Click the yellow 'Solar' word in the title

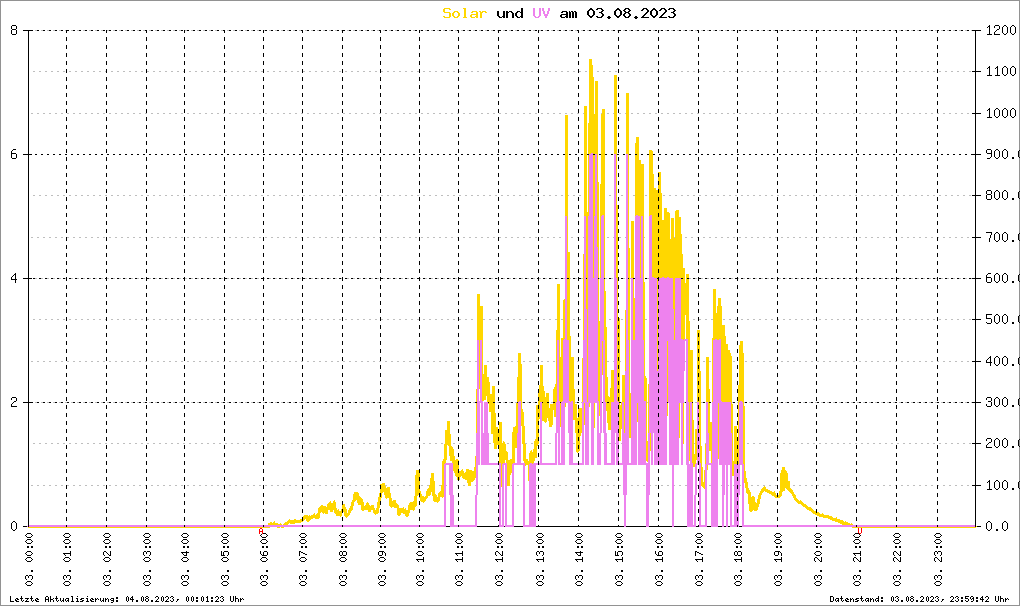point(464,13)
